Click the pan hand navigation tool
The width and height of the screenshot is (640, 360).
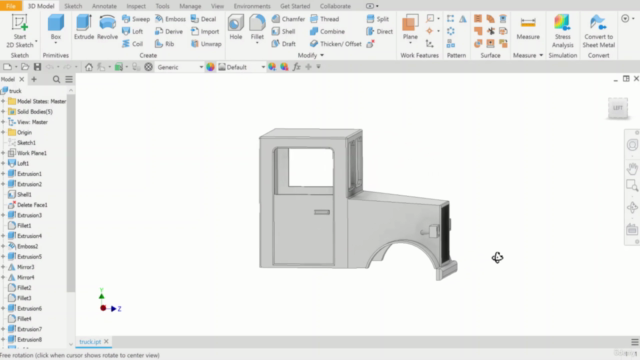pos(632,169)
